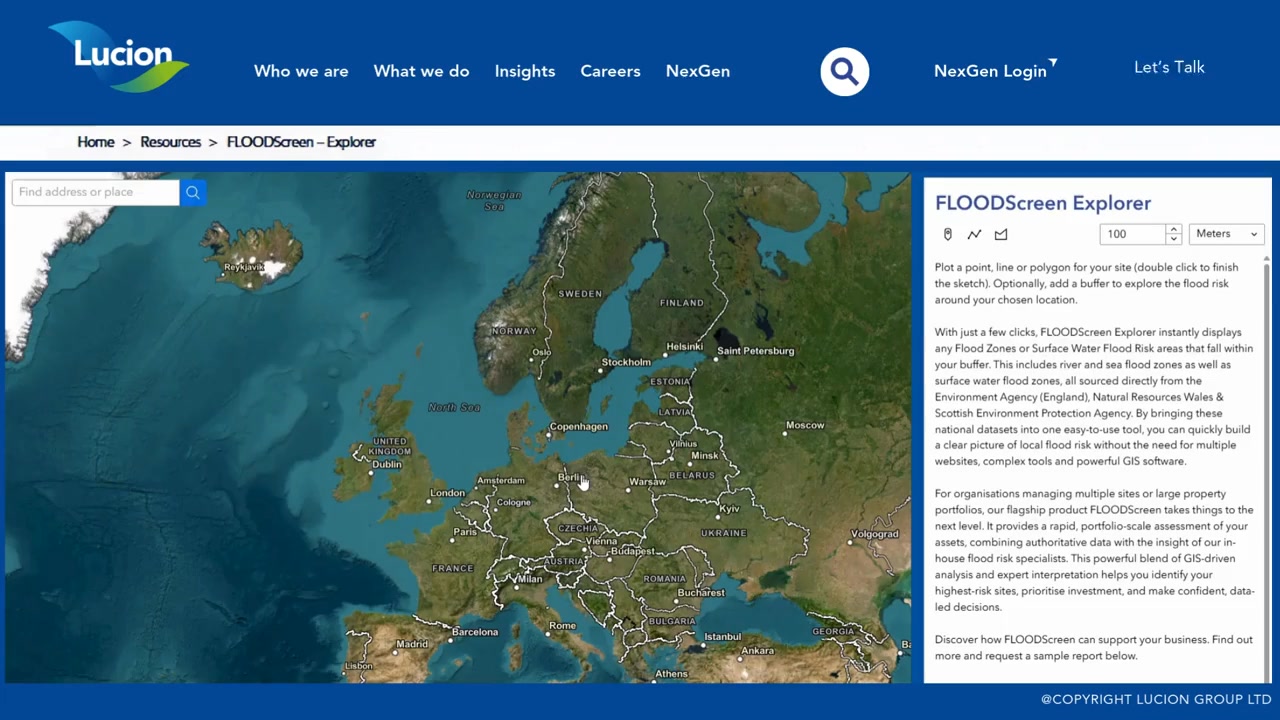Image resolution: width=1280 pixels, height=720 pixels.
Task: Click the UKRAINE country label
Action: pyautogui.click(x=724, y=533)
